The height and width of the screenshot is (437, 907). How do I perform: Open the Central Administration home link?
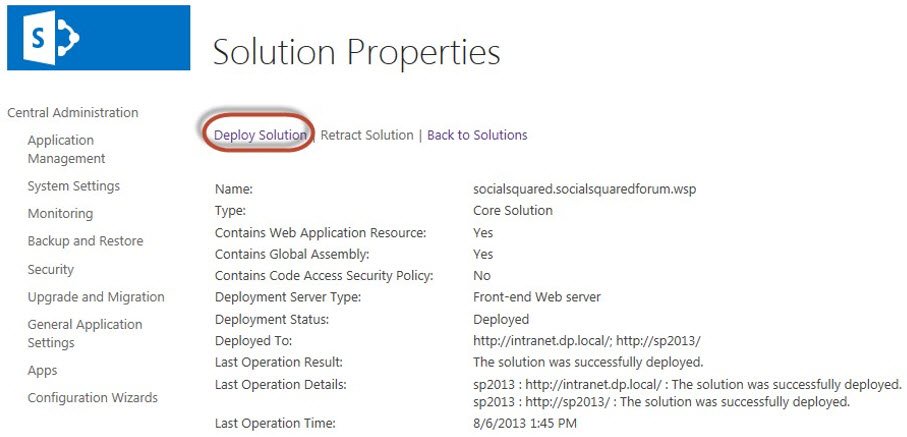point(72,113)
